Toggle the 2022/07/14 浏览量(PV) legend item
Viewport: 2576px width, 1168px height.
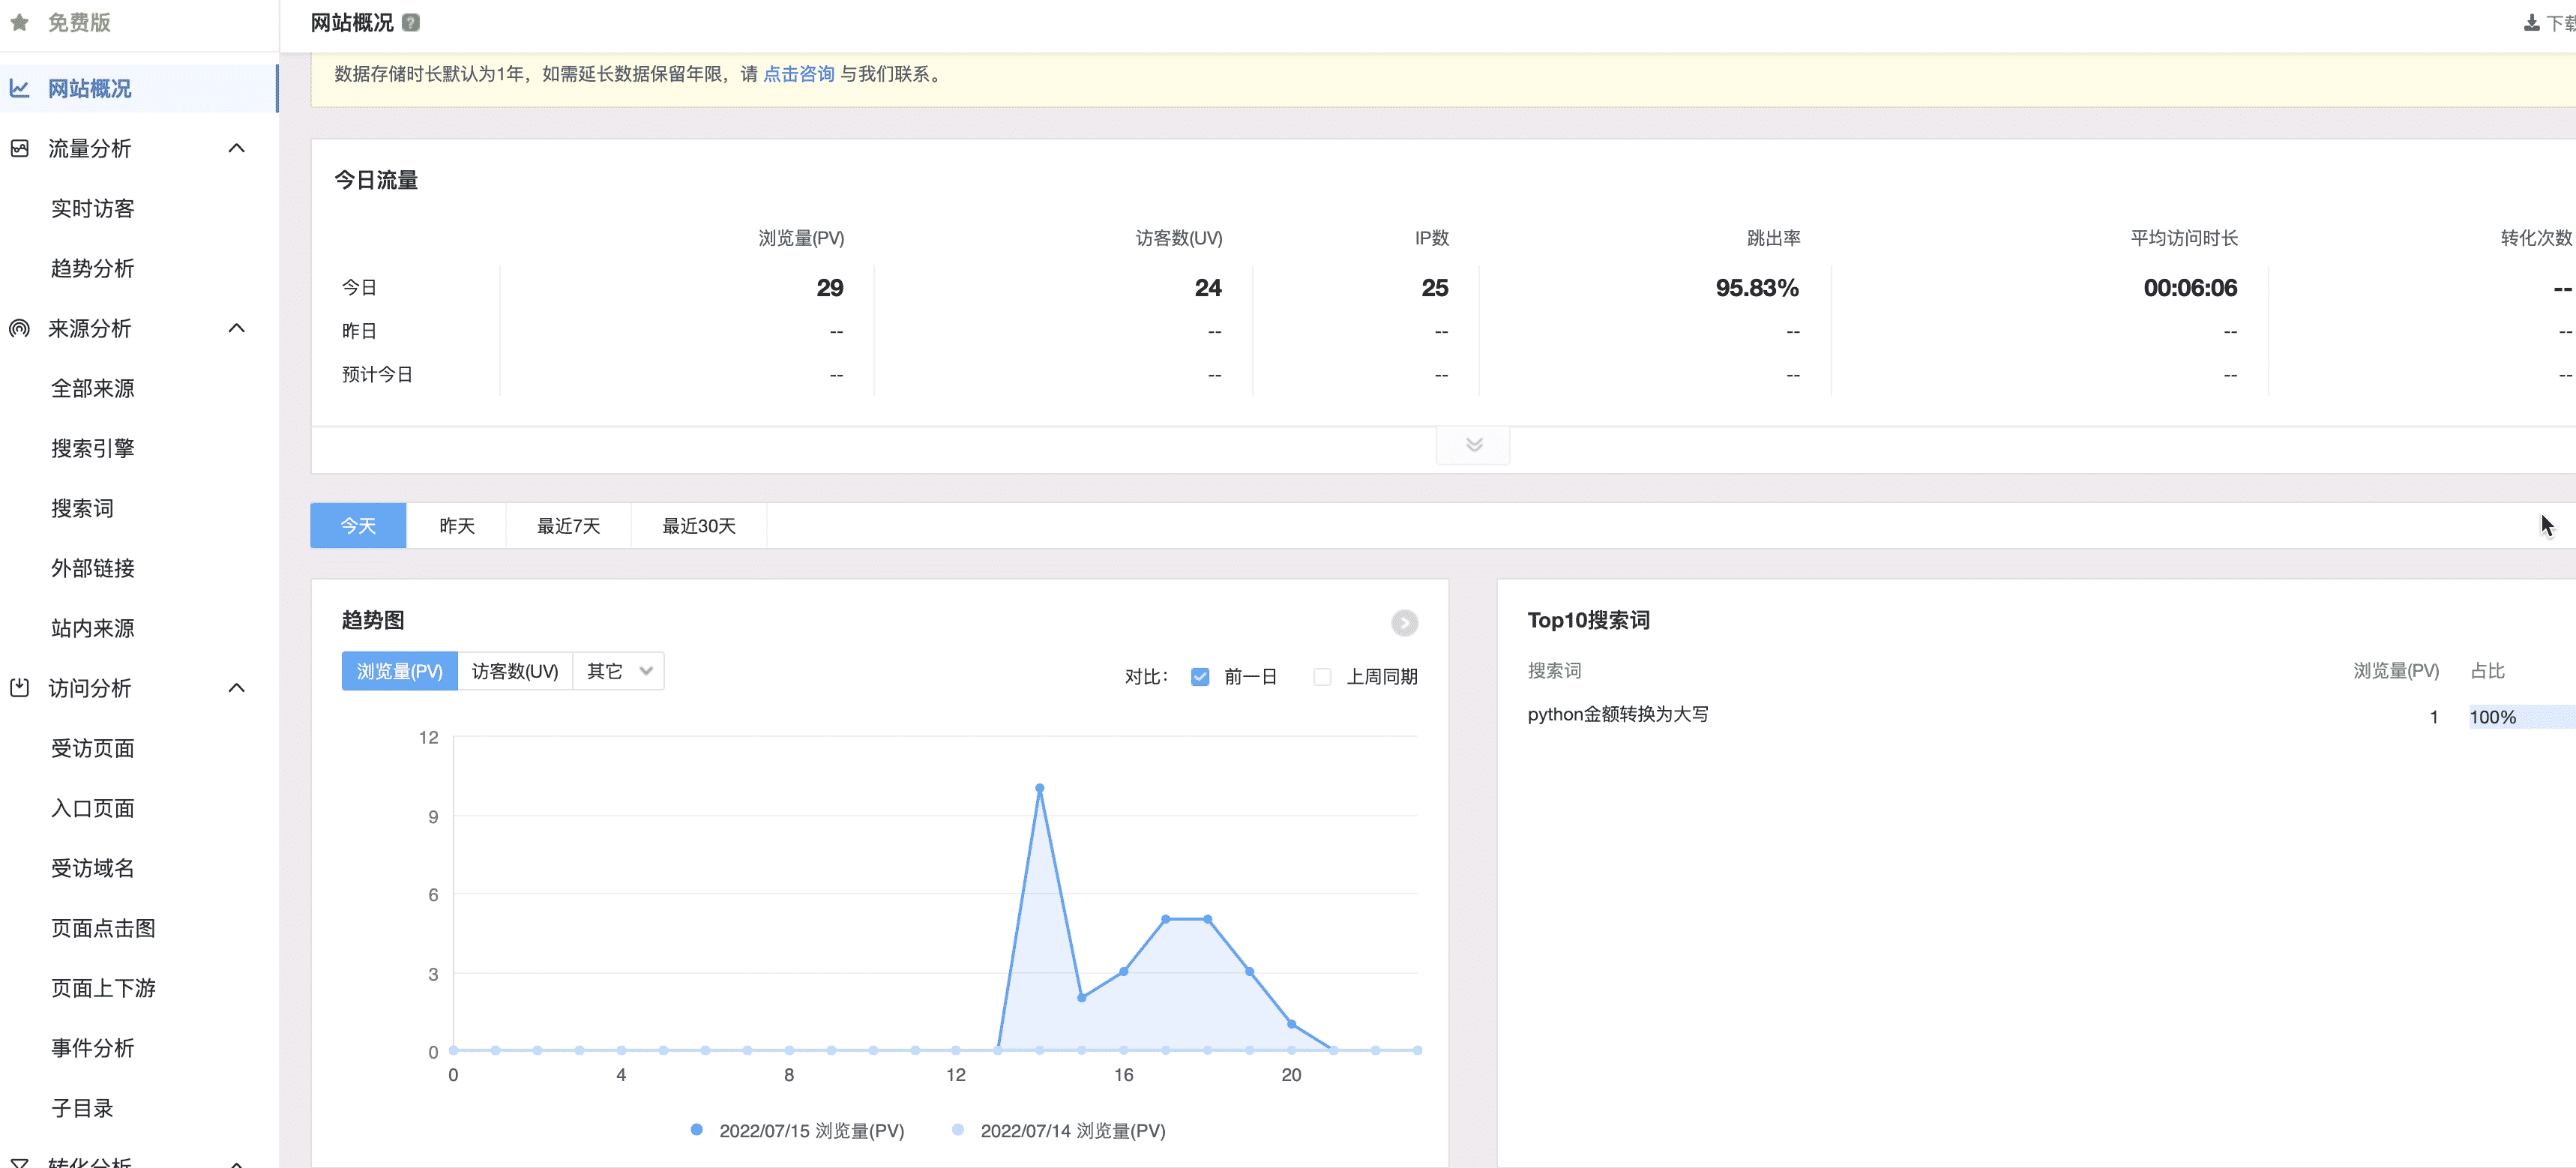click(x=1058, y=1130)
